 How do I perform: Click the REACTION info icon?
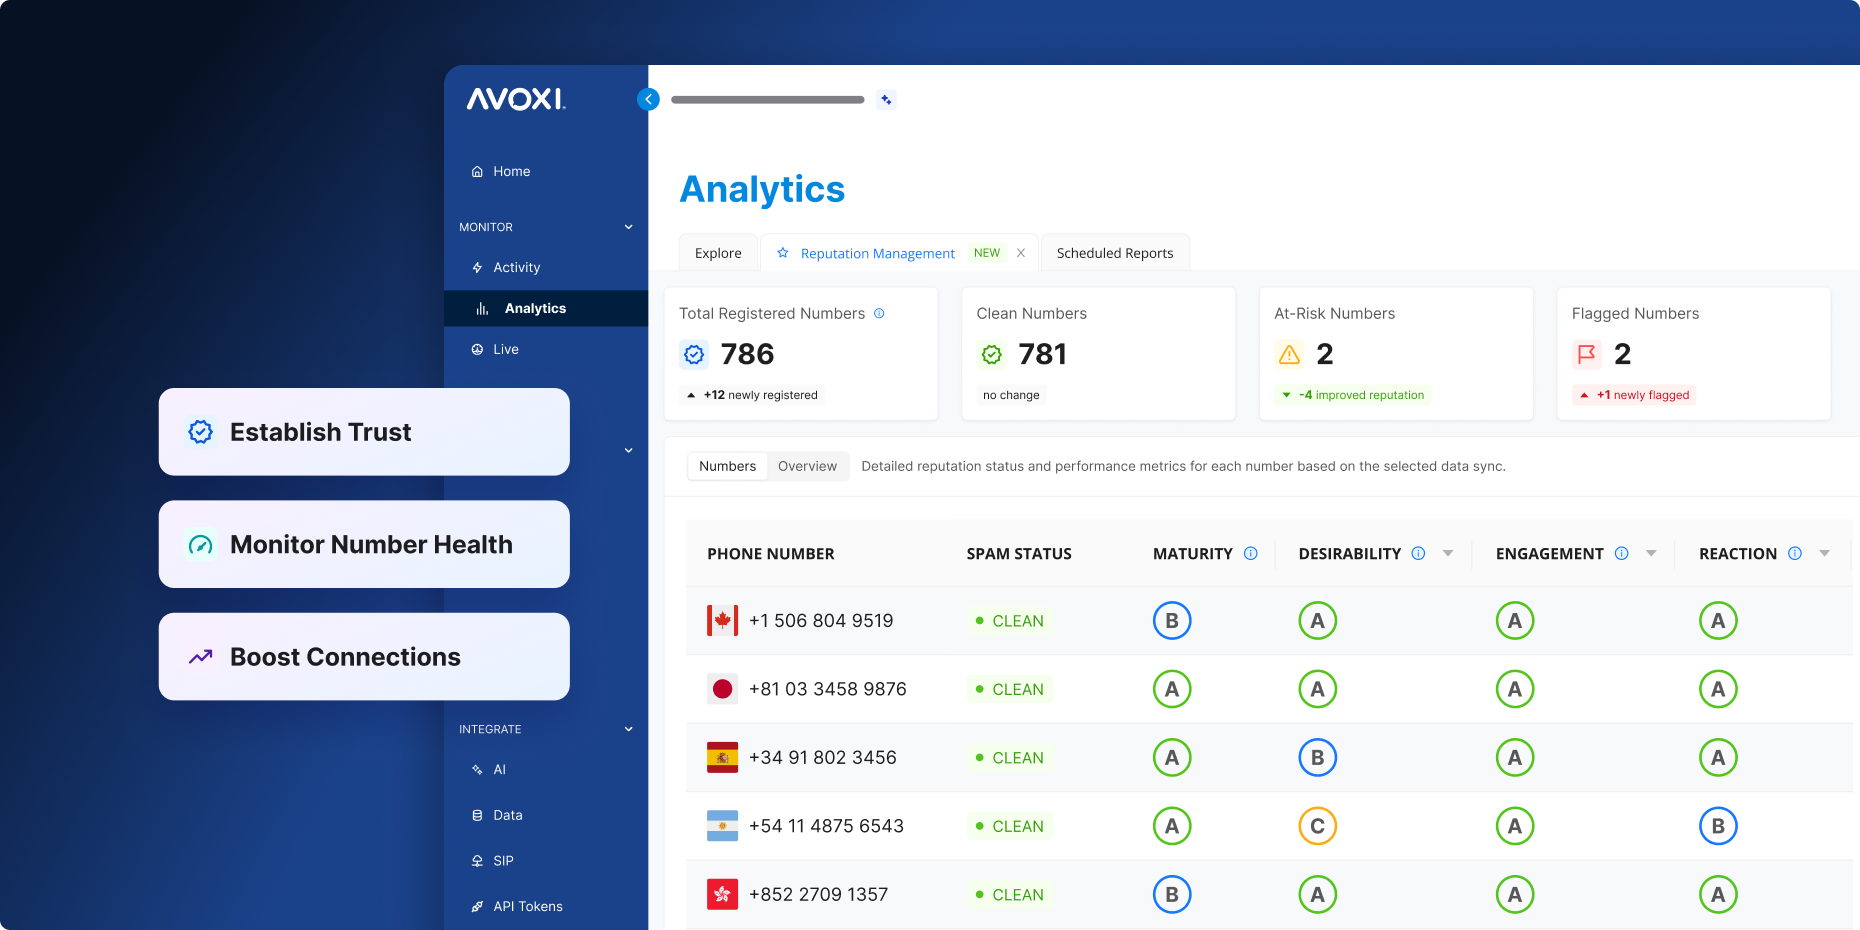point(1795,553)
